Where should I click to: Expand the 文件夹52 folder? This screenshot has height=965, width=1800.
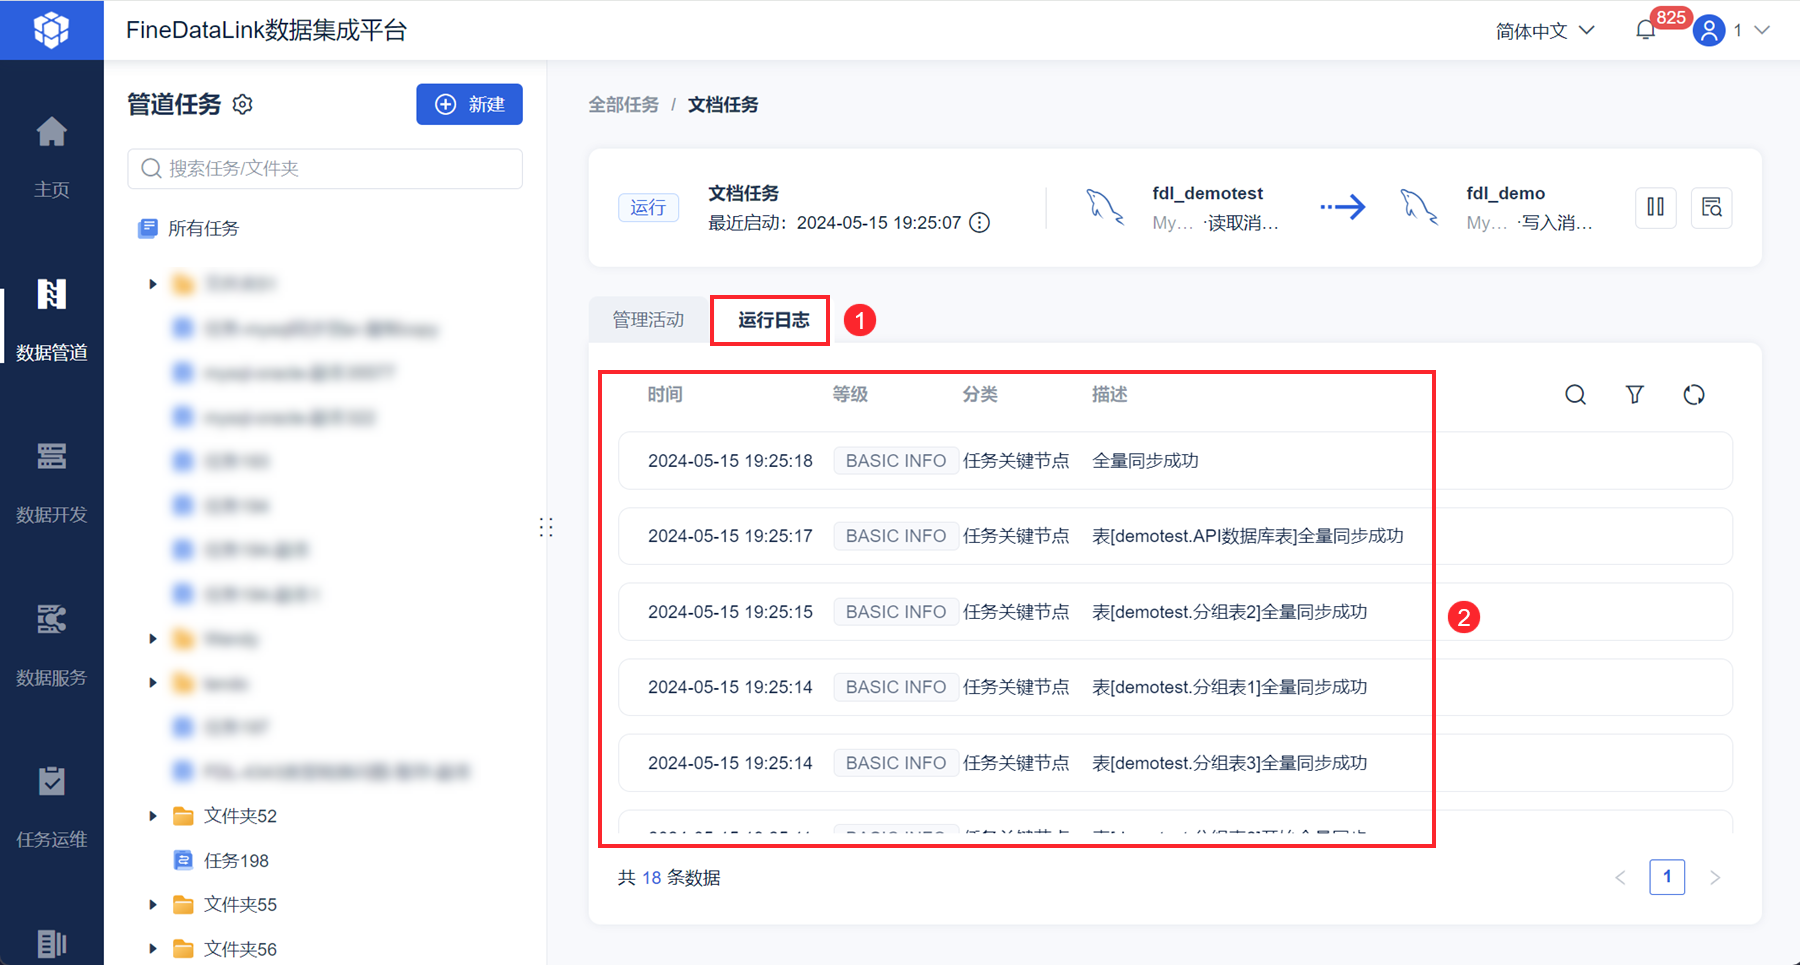point(153,816)
